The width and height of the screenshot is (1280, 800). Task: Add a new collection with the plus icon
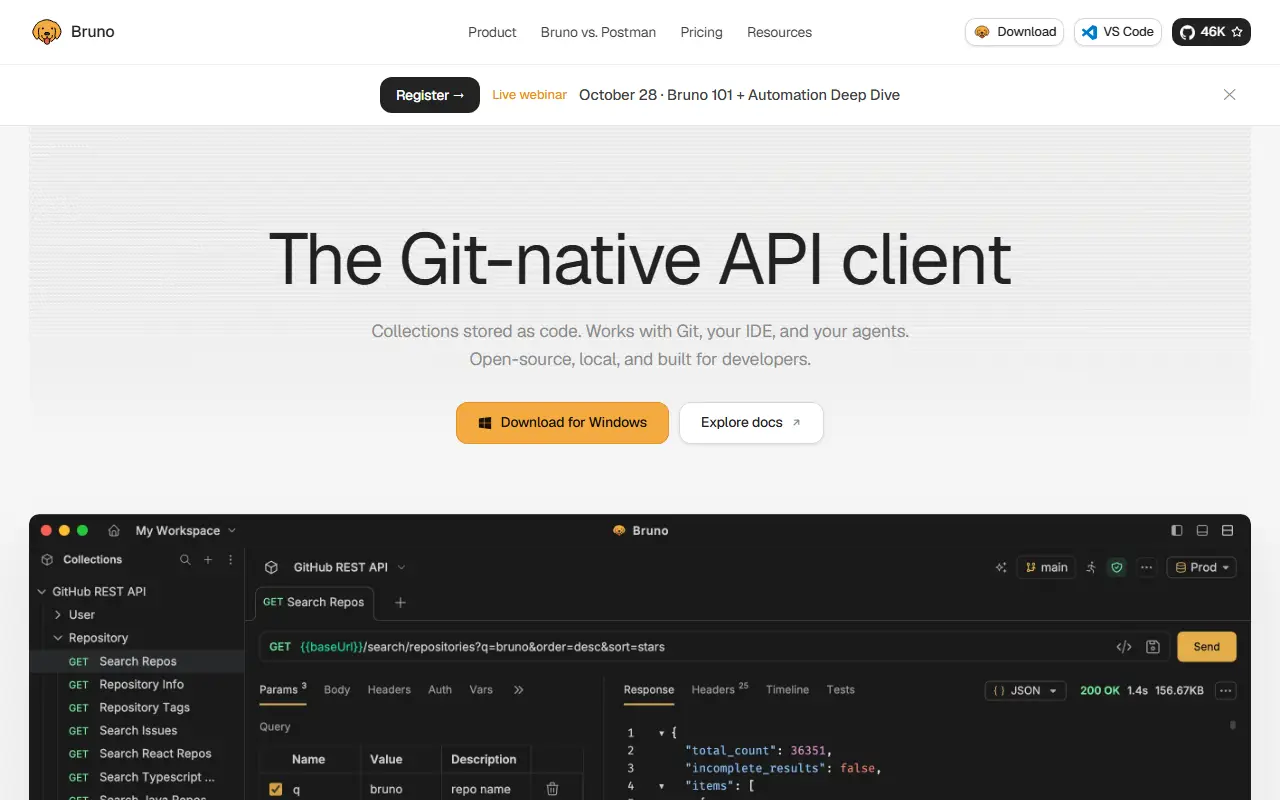tap(208, 560)
